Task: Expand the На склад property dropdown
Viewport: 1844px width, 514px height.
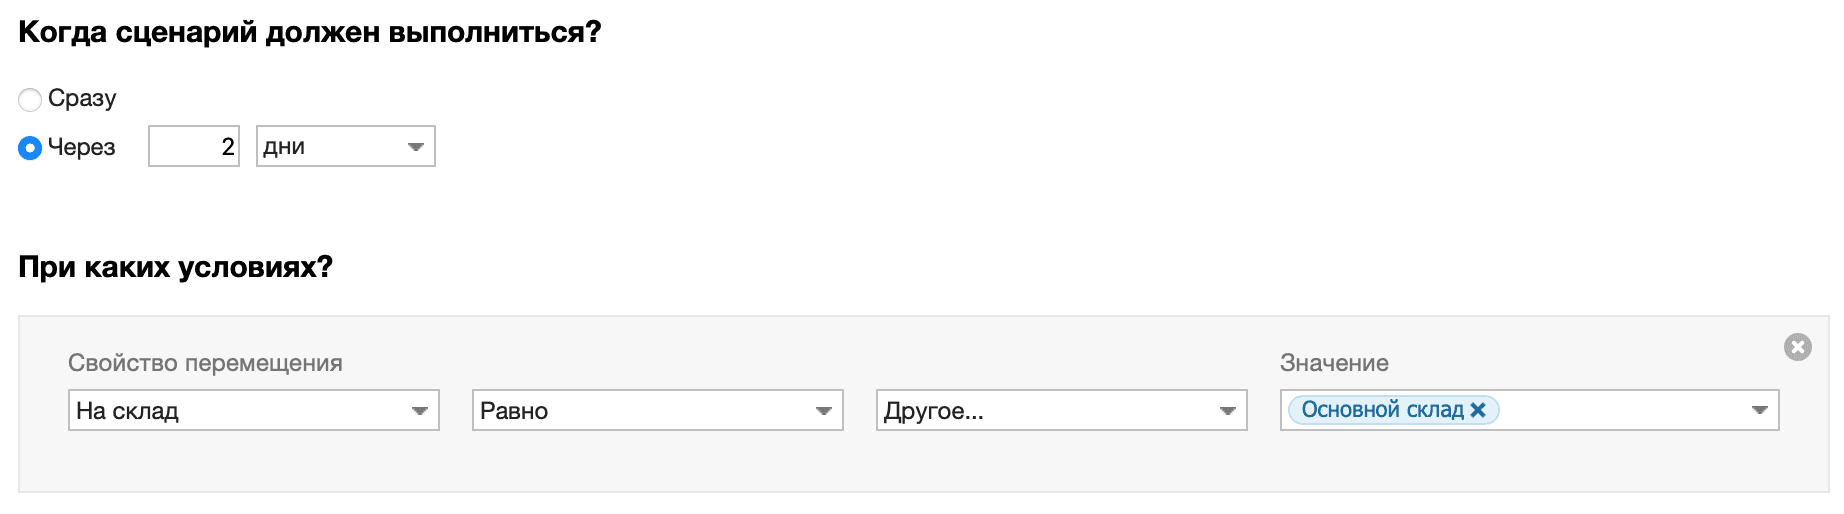Action: click(x=253, y=411)
